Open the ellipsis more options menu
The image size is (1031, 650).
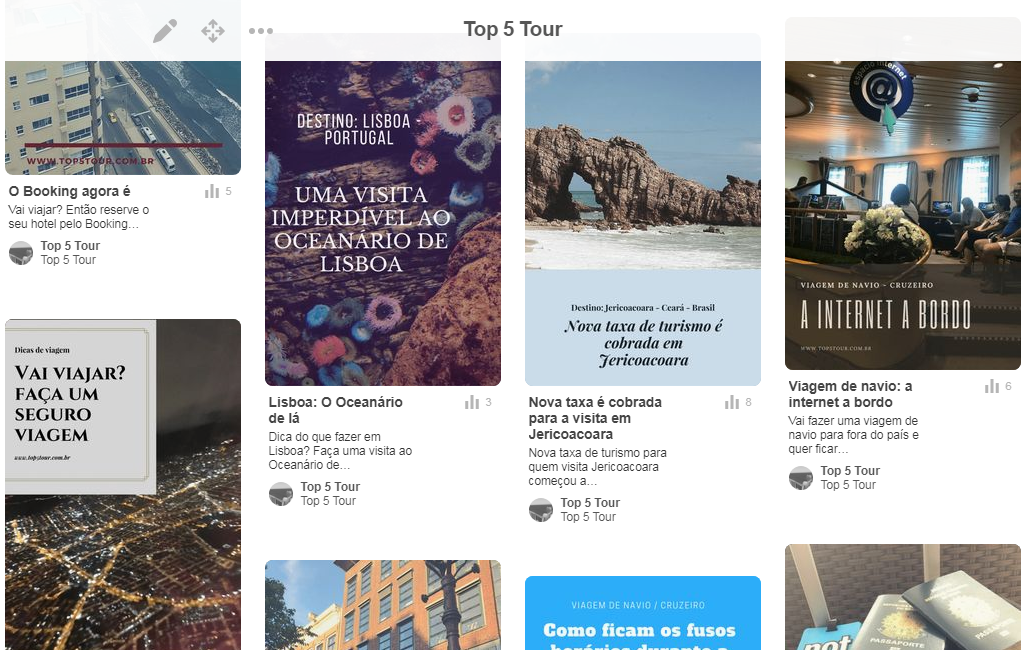pos(260,31)
